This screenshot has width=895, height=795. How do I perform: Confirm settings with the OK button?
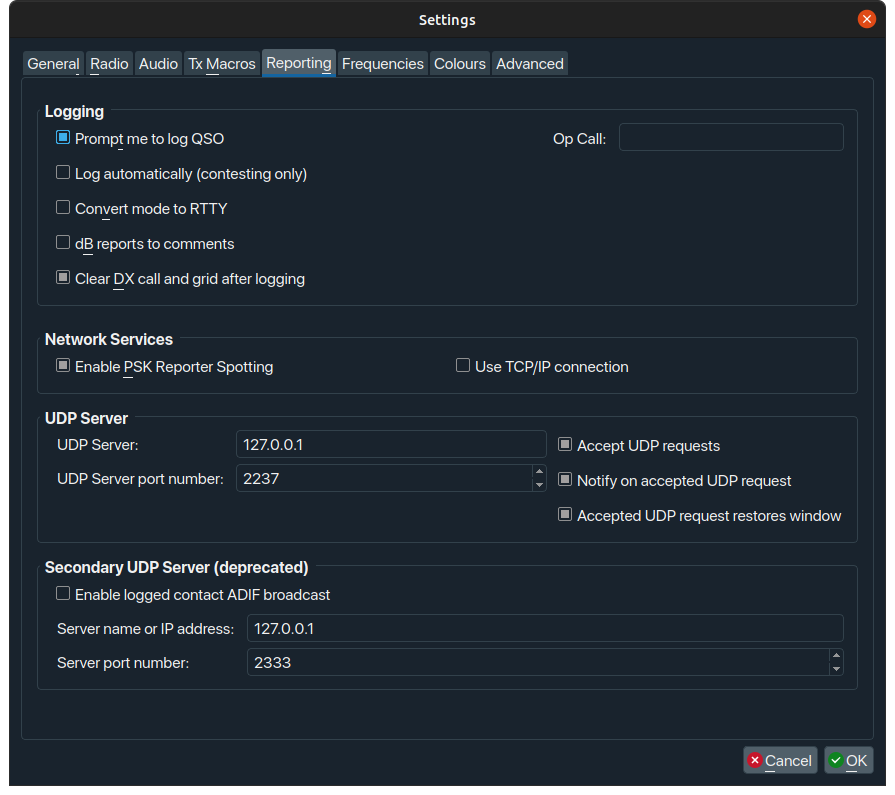[x=848, y=760]
